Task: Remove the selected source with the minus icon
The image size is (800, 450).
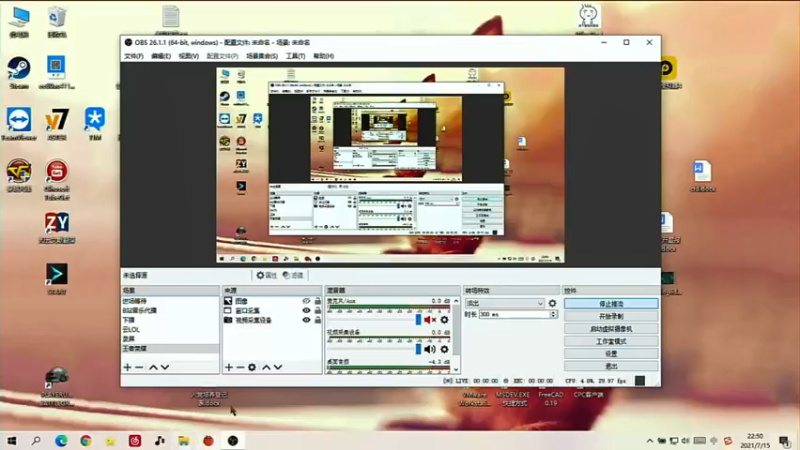Action: tap(240, 367)
